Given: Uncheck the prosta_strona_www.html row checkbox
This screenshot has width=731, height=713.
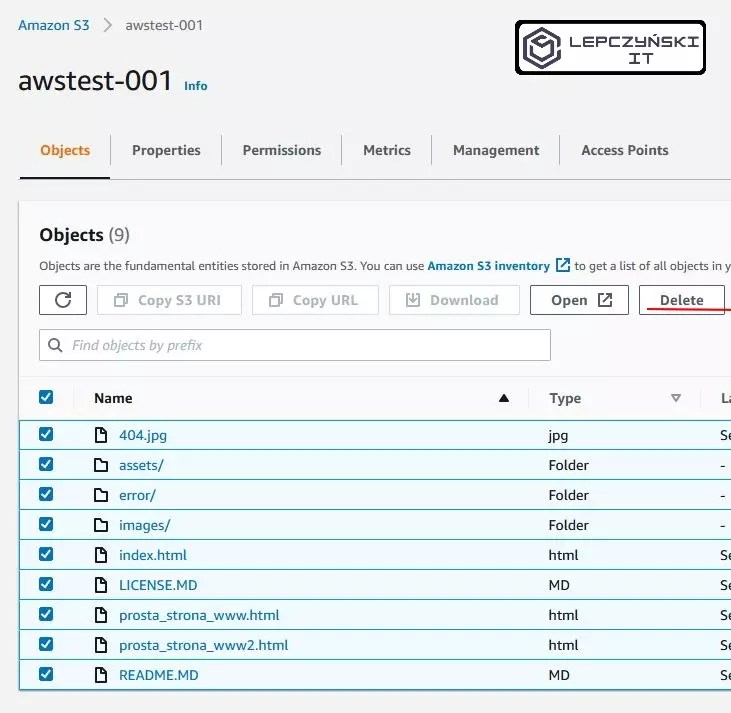Looking at the screenshot, I should point(46,614).
